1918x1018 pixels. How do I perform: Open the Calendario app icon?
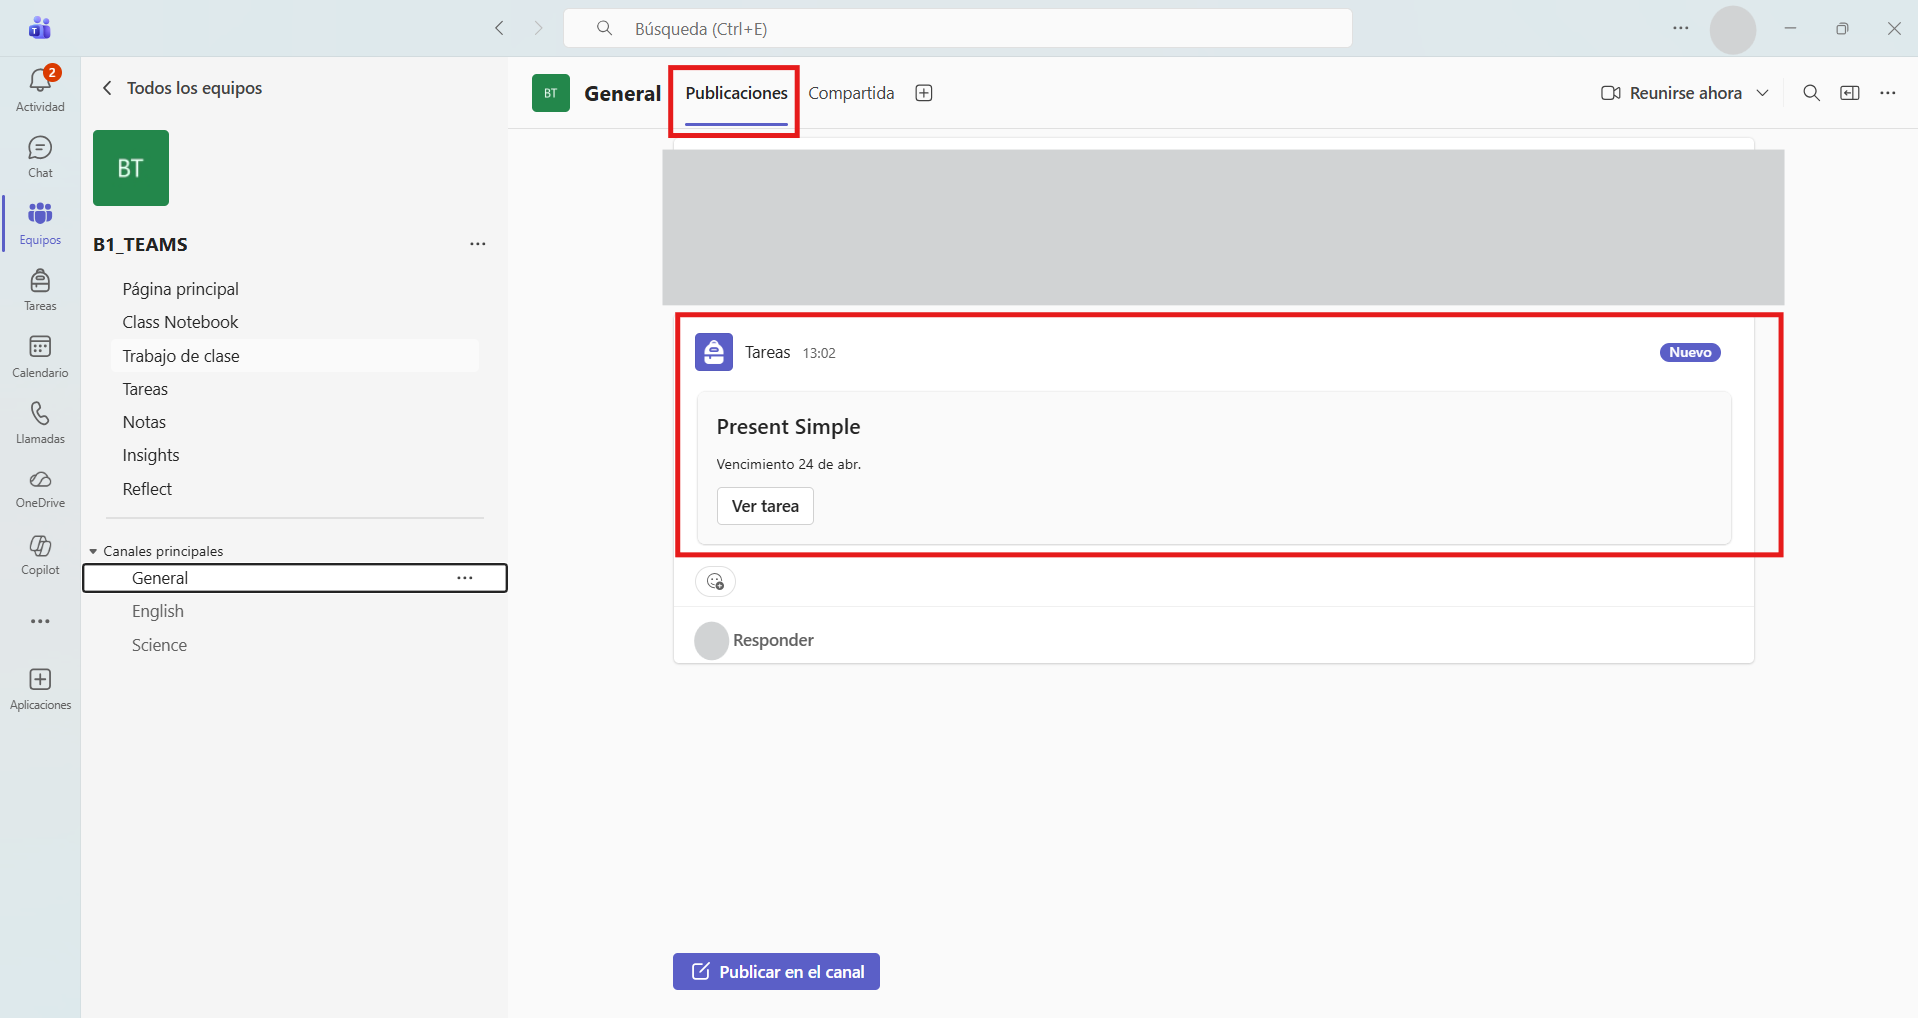(x=40, y=356)
